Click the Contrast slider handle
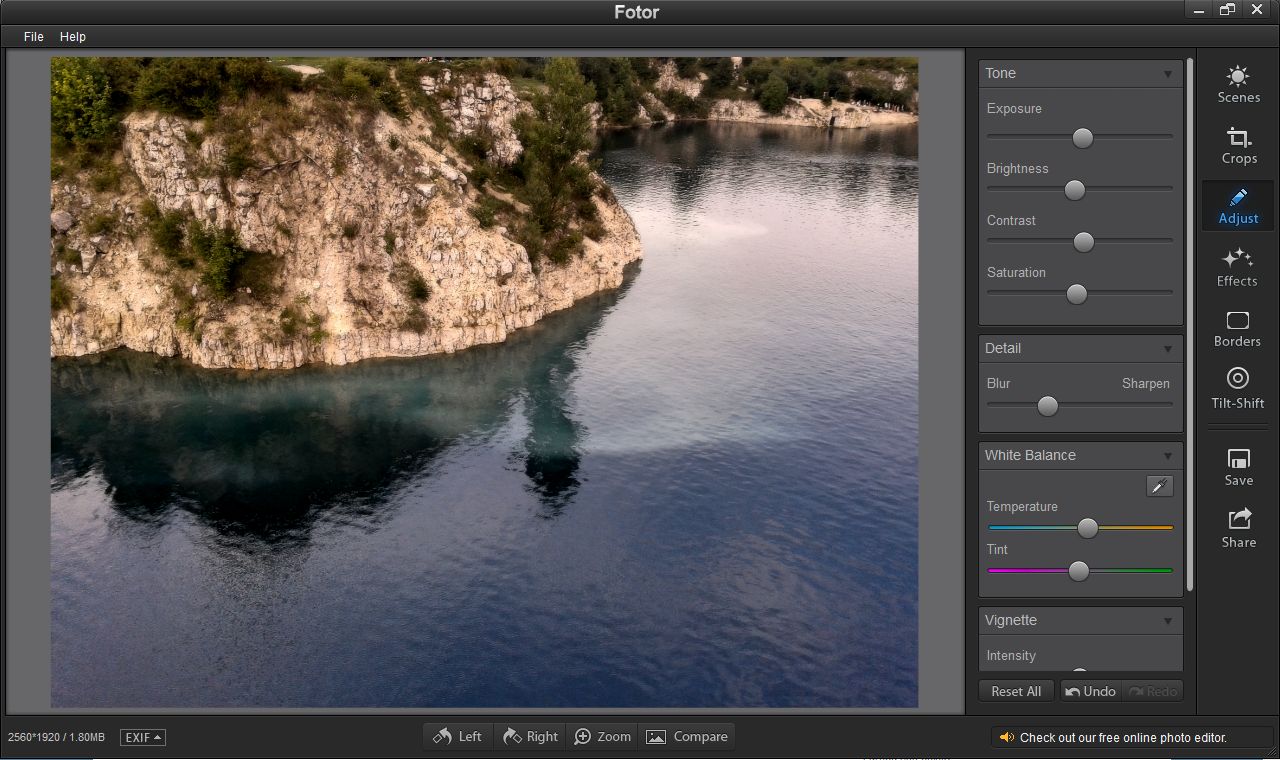The width and height of the screenshot is (1280, 760). point(1084,242)
